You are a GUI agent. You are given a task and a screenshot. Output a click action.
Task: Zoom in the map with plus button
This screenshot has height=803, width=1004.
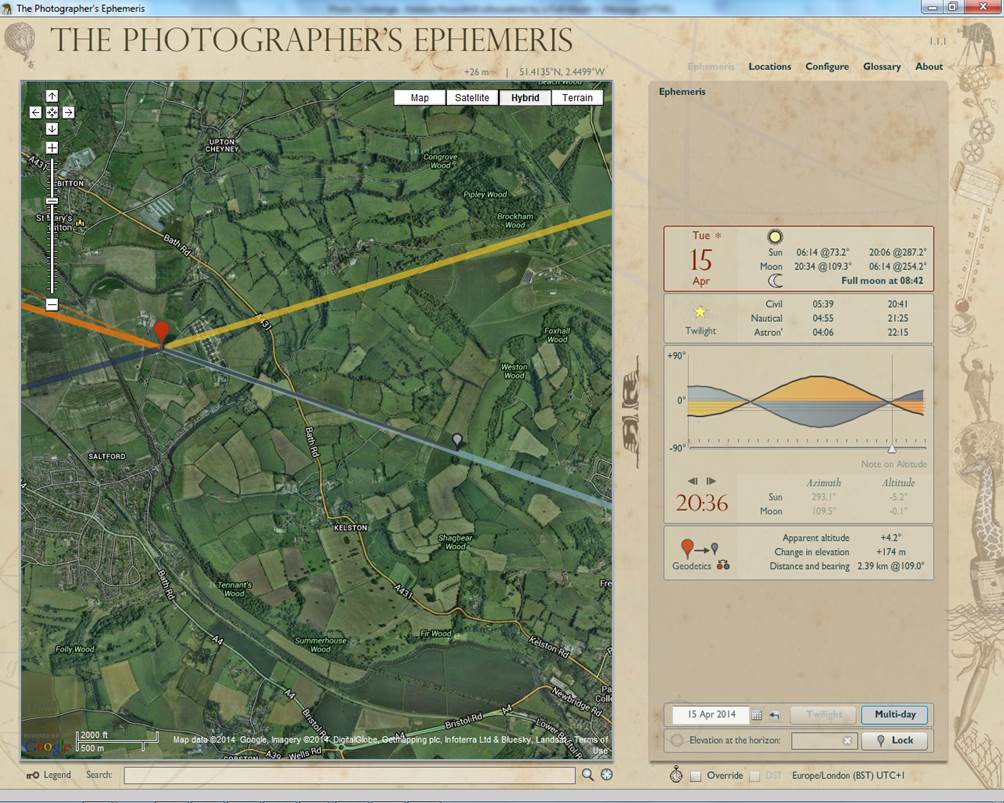pos(52,148)
